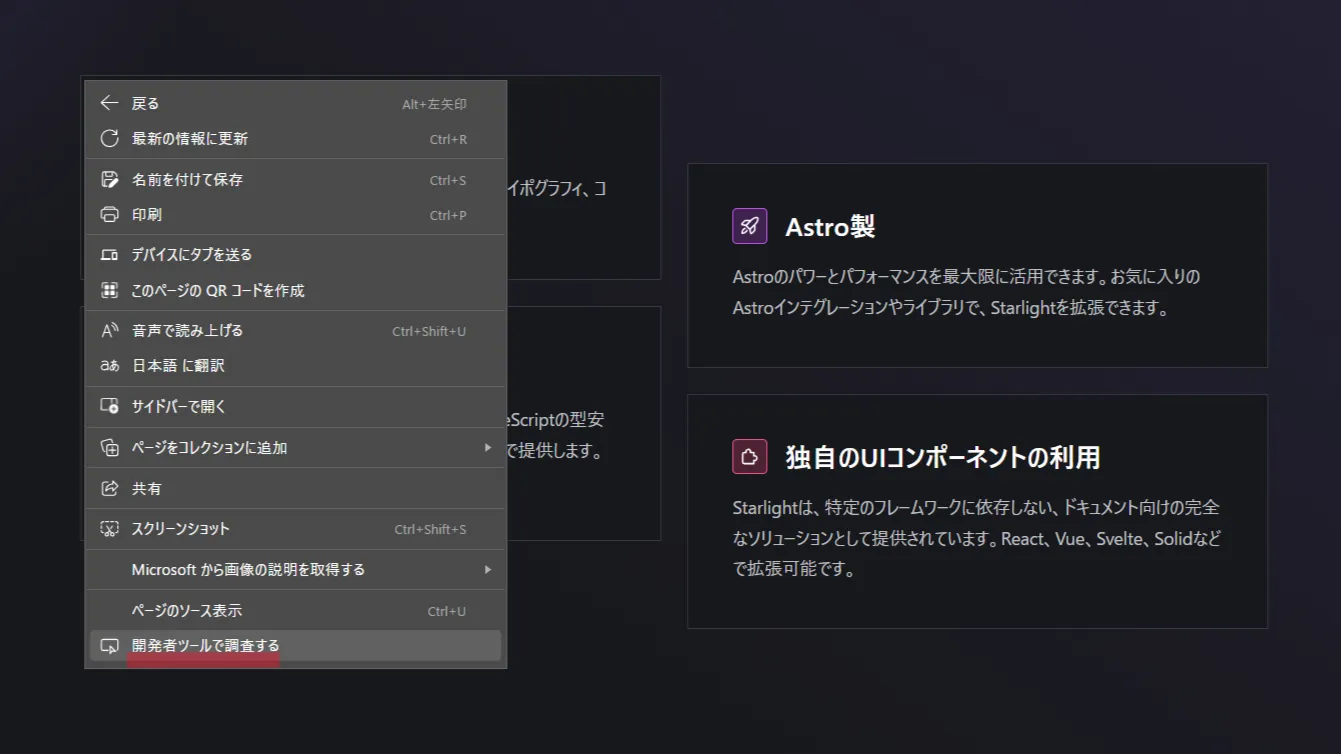
Task: Choose このページの QR コードを作成
Action: [296, 291]
